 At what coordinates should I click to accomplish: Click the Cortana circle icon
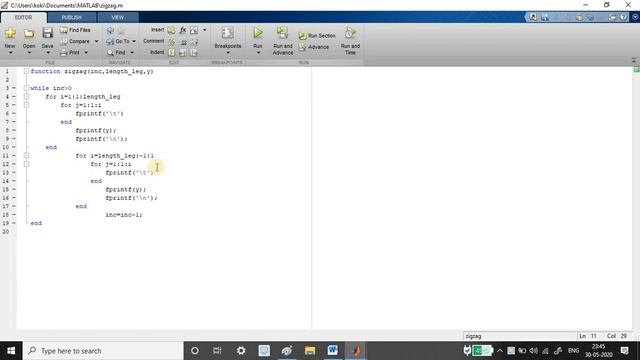tap(195, 351)
